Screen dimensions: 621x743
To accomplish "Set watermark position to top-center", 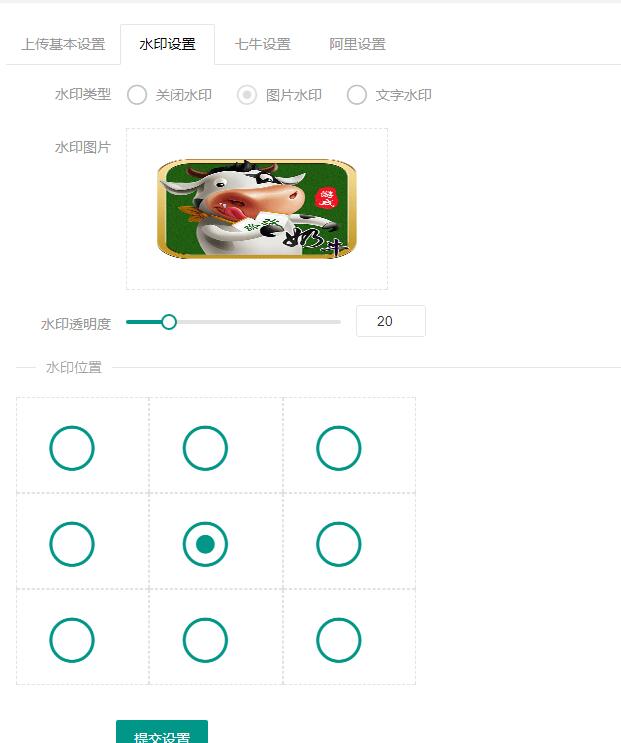I will pos(205,448).
